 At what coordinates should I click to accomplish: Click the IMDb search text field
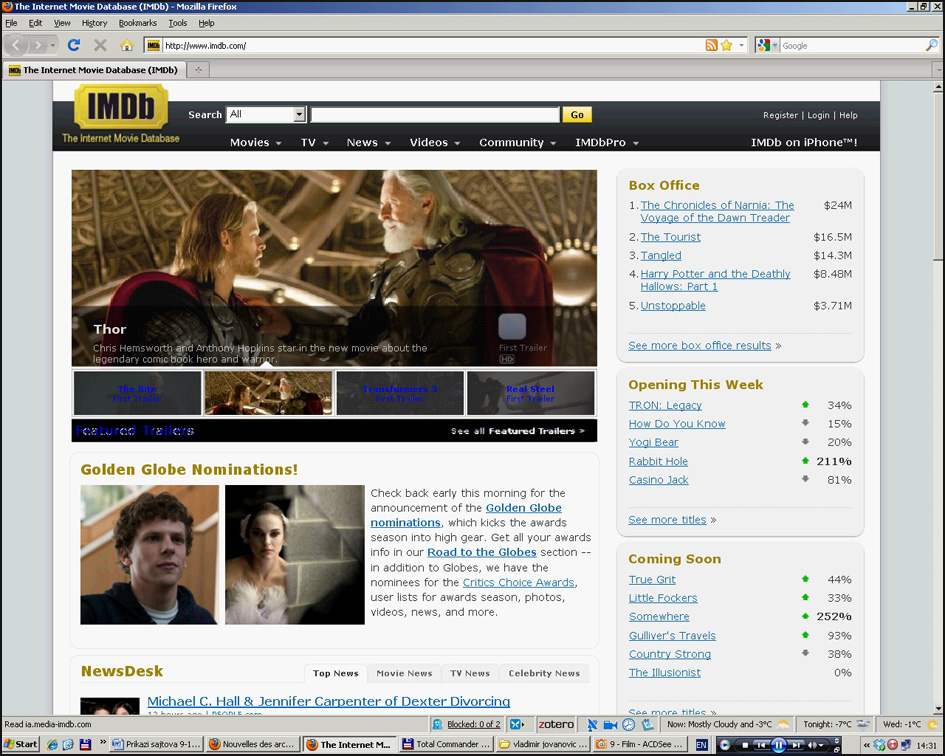click(434, 115)
